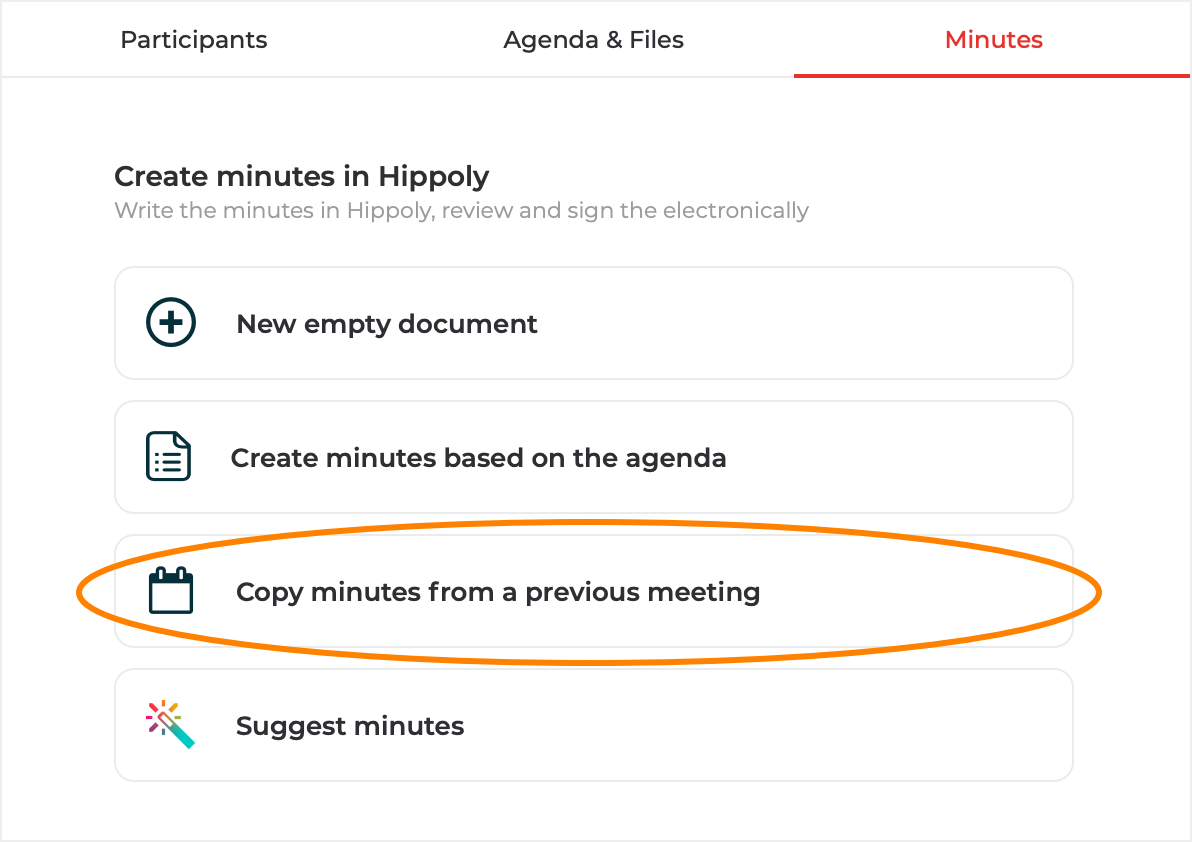The image size is (1192, 842).
Task: Click the gray subtitle about signing electronically
Action: pyautogui.click(x=461, y=211)
